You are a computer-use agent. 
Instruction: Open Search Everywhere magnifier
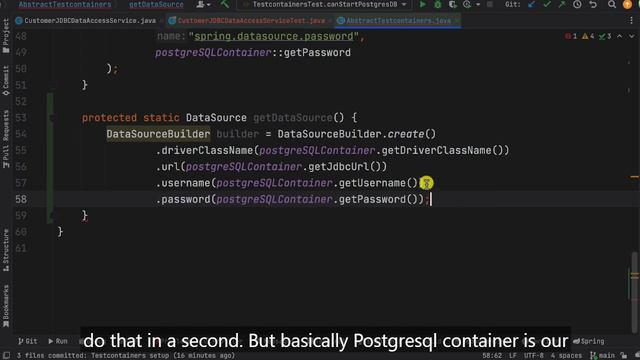611,4
